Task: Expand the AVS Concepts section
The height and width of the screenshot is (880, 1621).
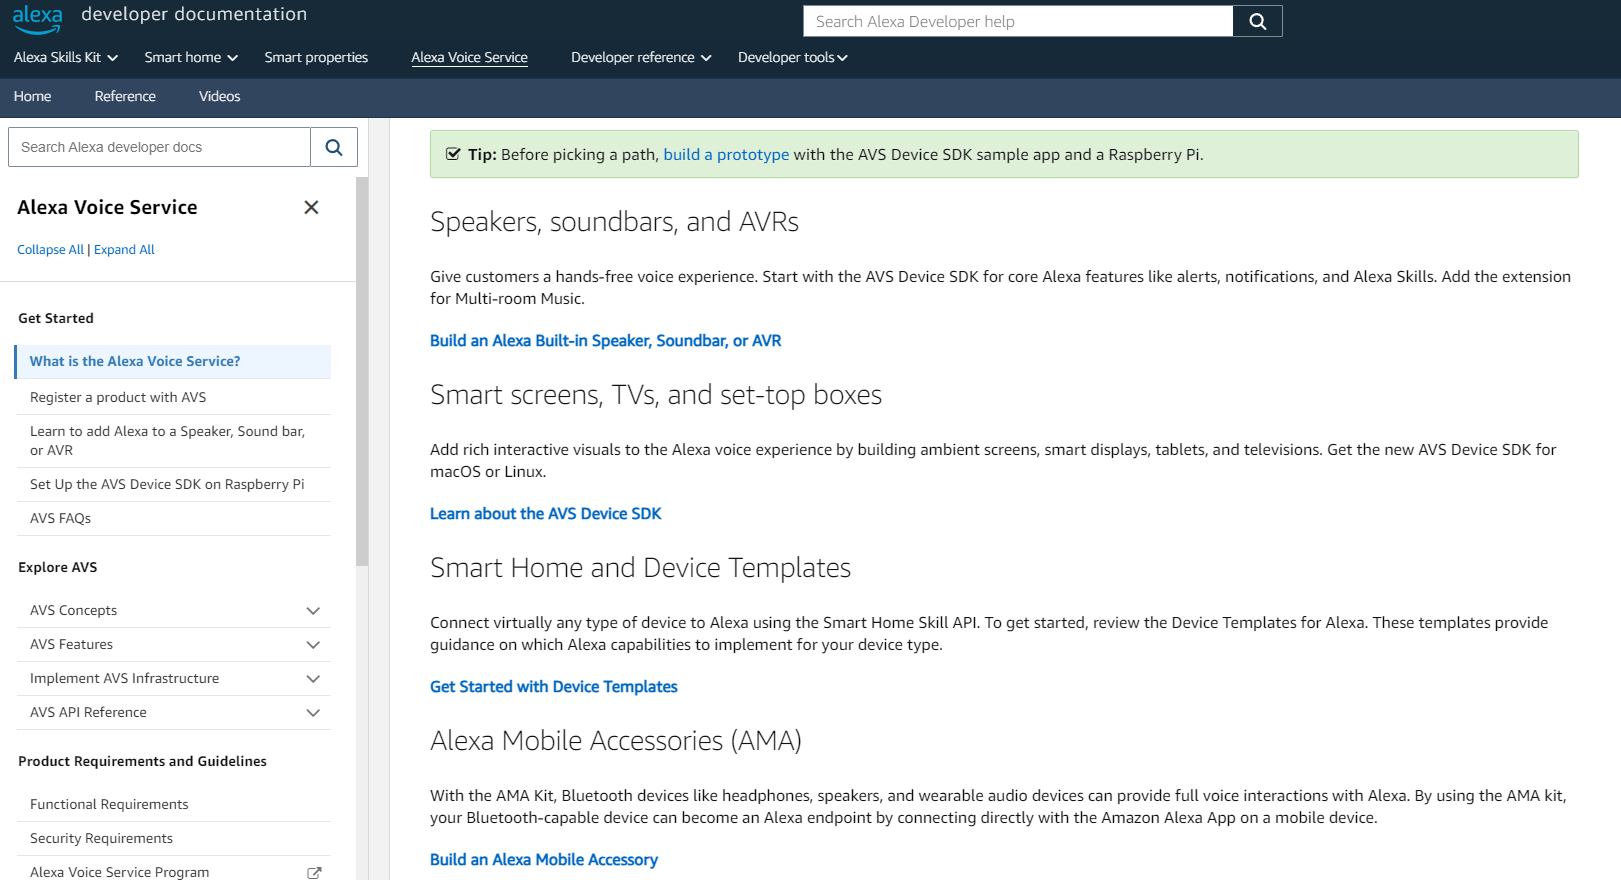Action: point(313,610)
